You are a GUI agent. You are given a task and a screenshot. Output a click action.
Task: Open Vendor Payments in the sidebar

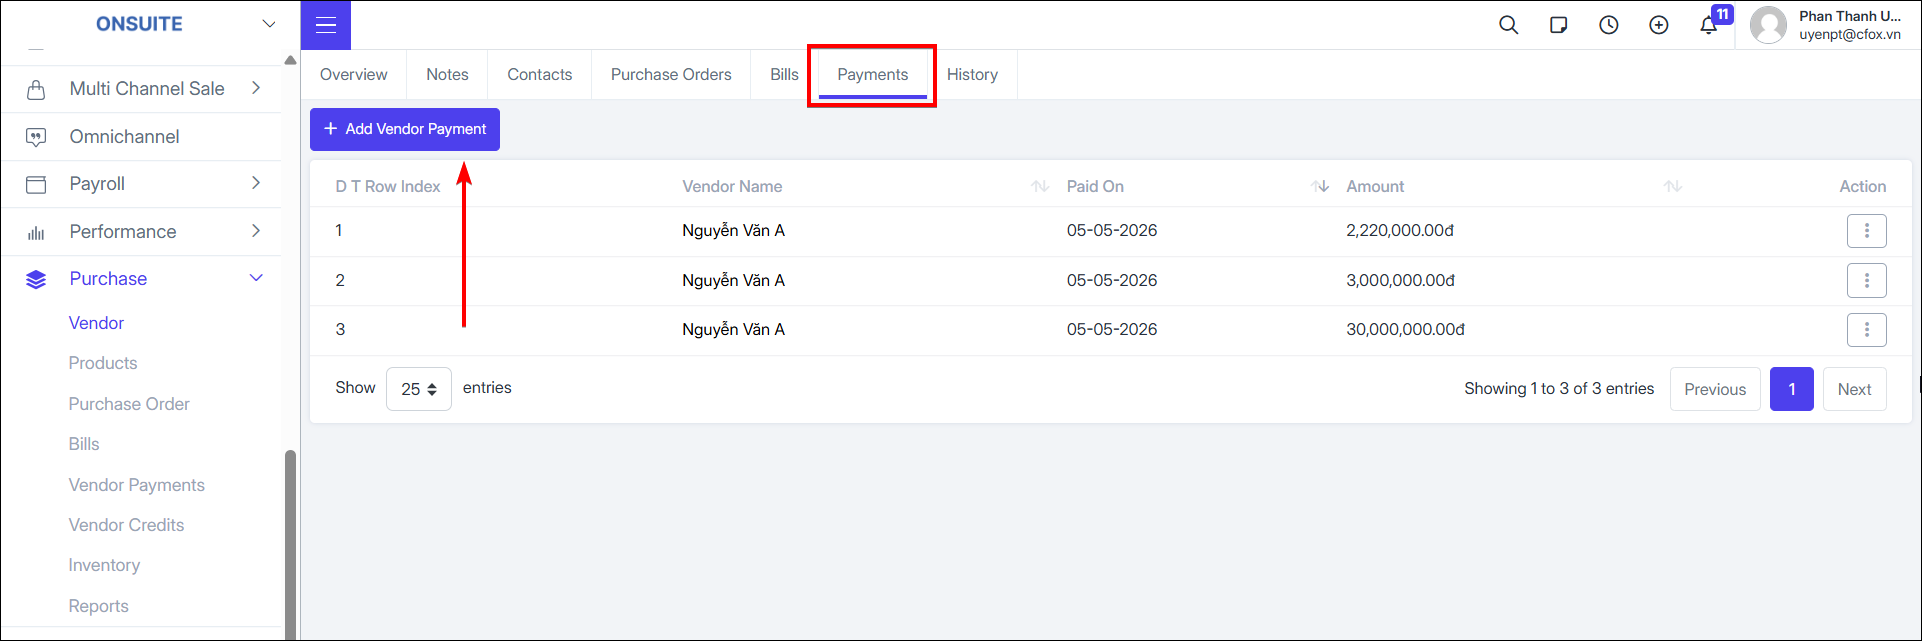point(137,485)
